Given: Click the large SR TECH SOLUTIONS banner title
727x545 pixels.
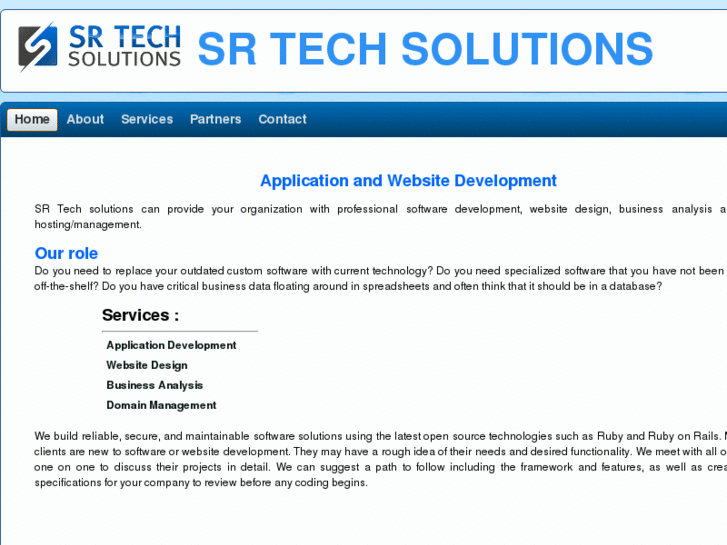Looking at the screenshot, I should coord(425,49).
